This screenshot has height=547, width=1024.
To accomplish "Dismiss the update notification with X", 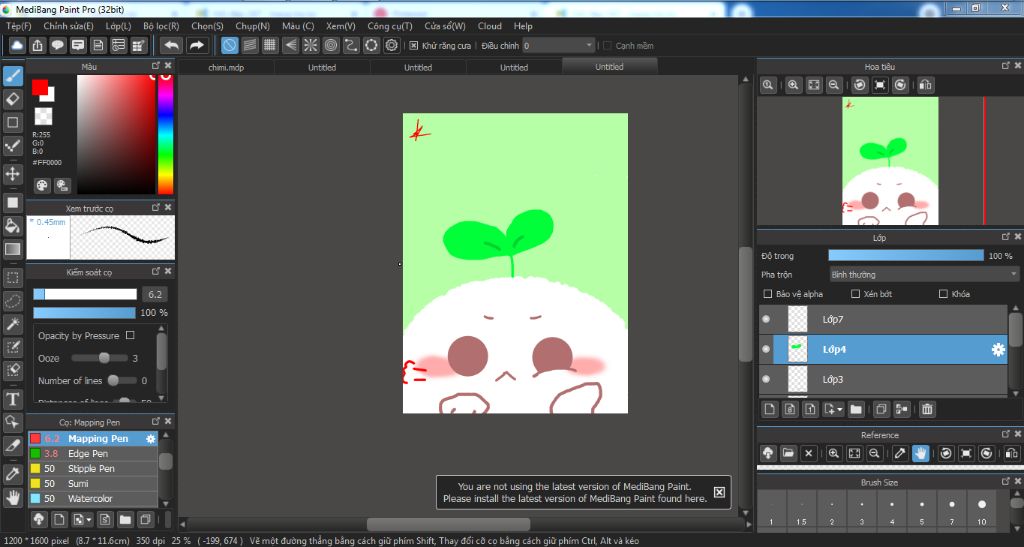I will [719, 492].
